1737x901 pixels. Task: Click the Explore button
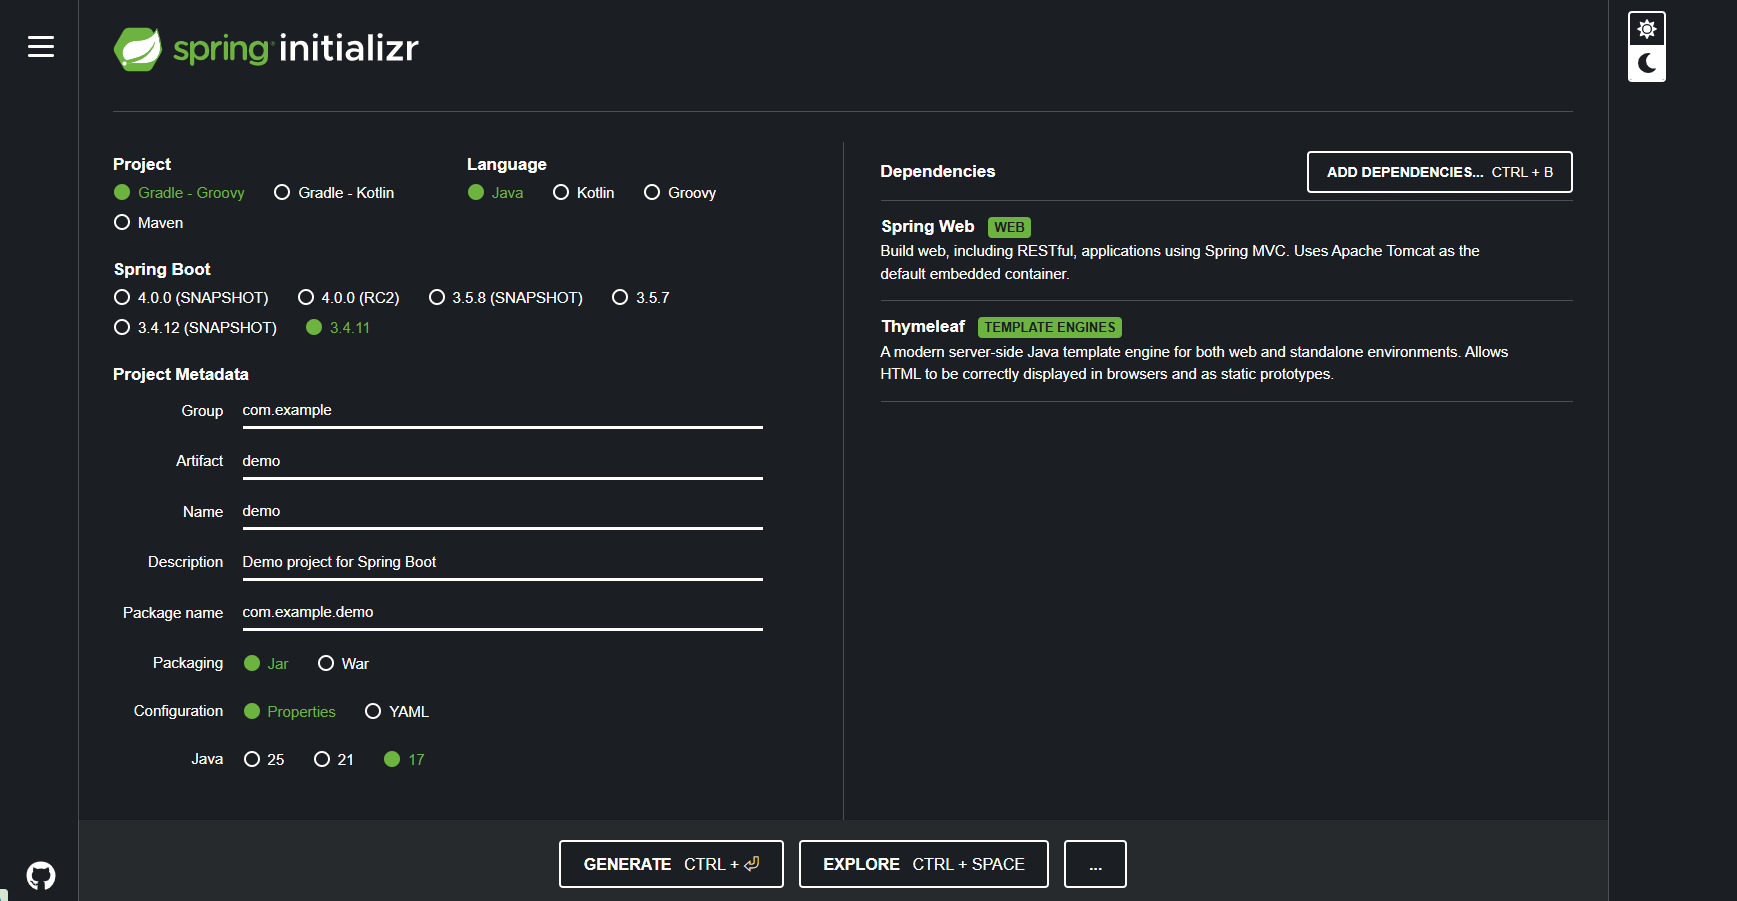click(924, 864)
